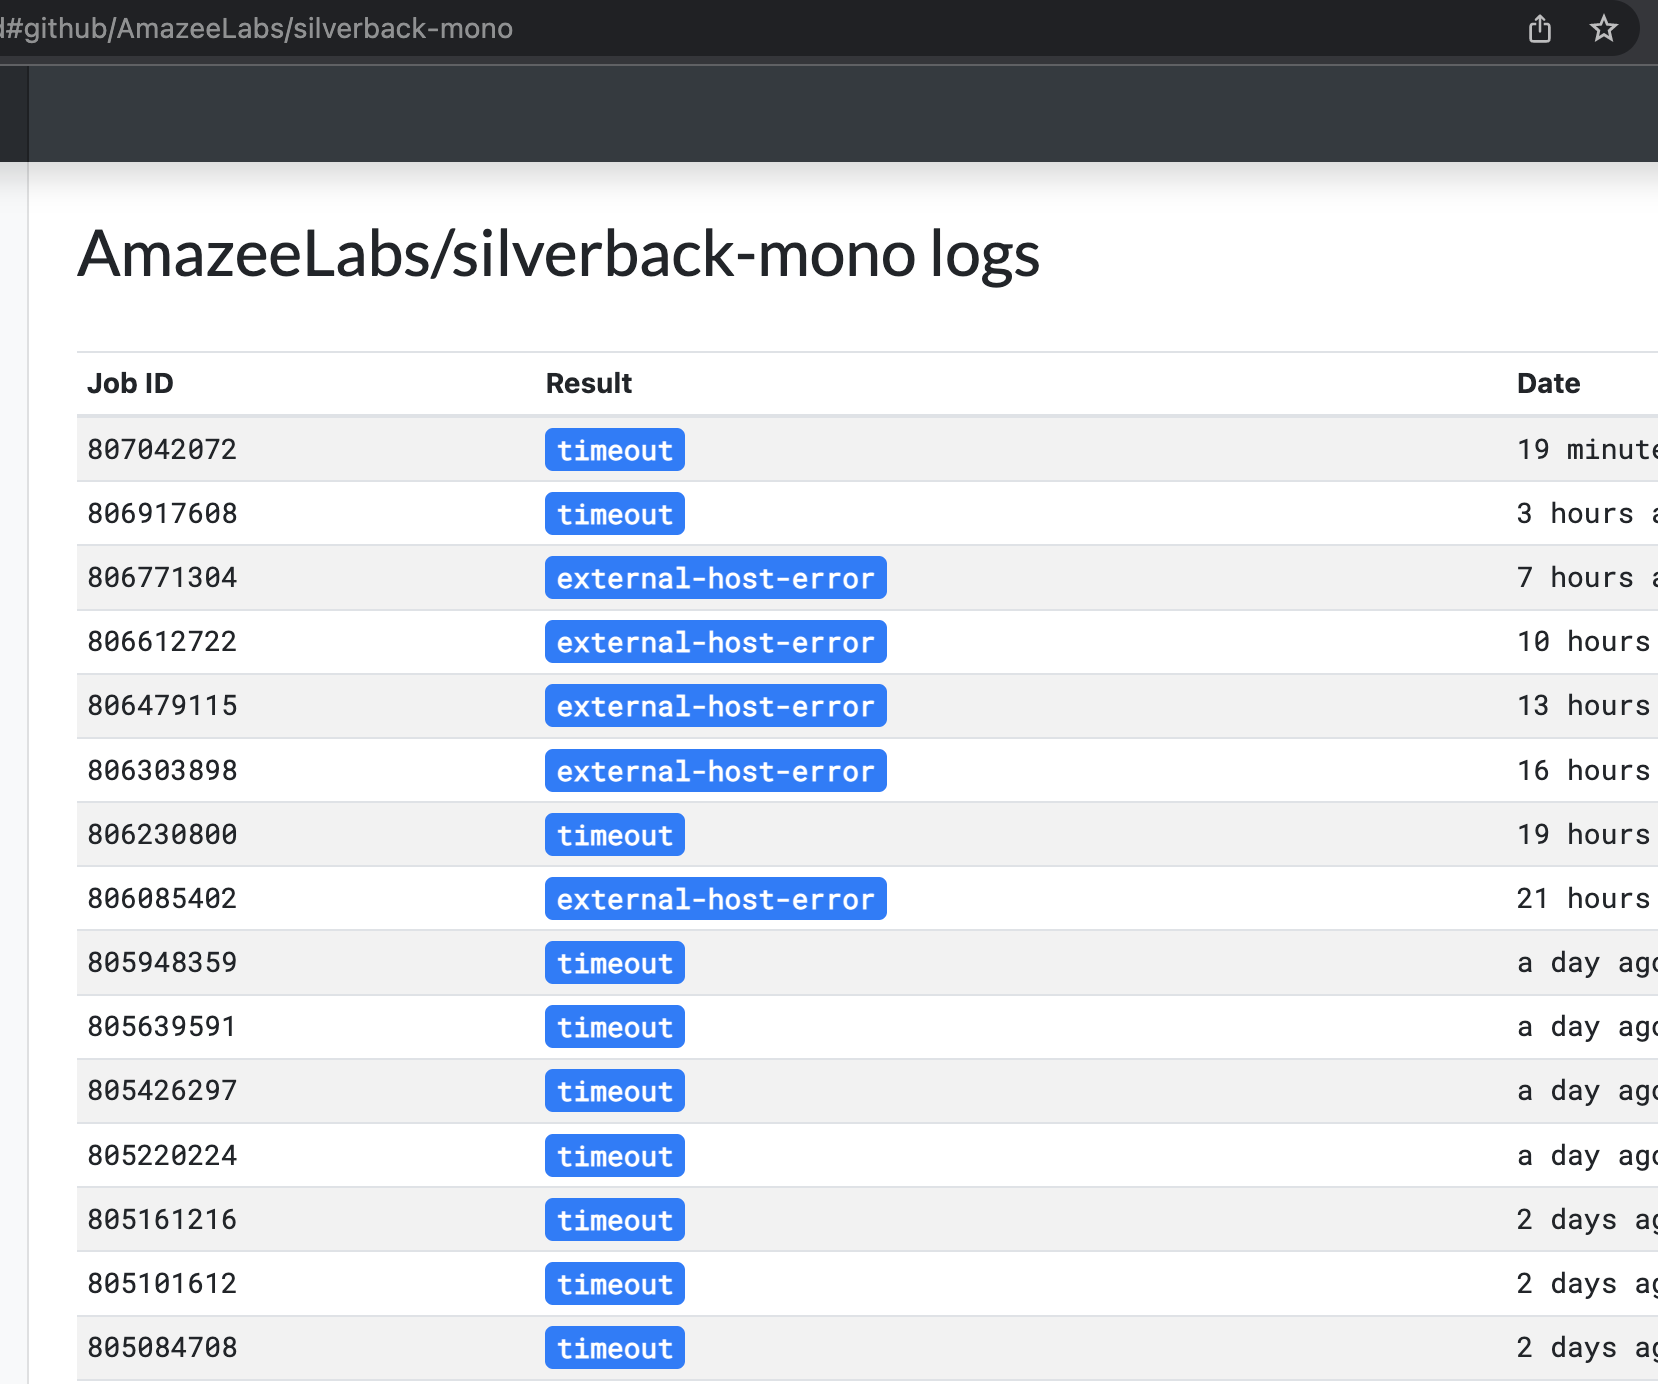The image size is (1658, 1384).
Task: Select the timeout badge for job 805220224
Action: 614,1156
